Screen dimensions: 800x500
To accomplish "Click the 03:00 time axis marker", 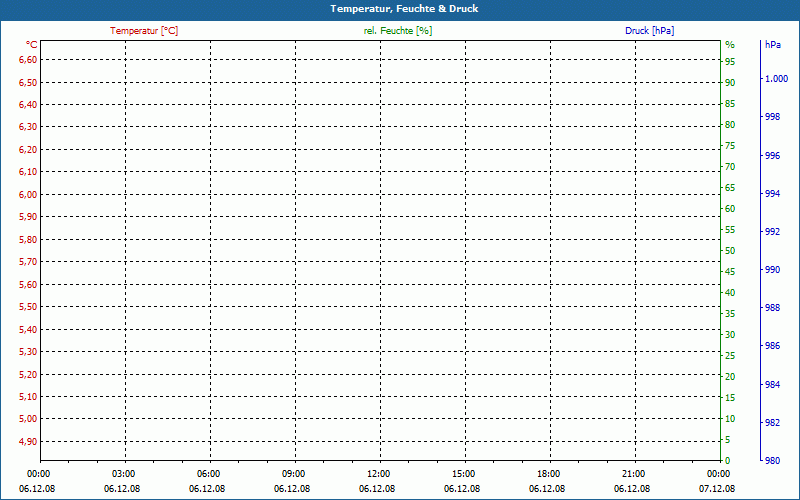I will pyautogui.click(x=123, y=474).
